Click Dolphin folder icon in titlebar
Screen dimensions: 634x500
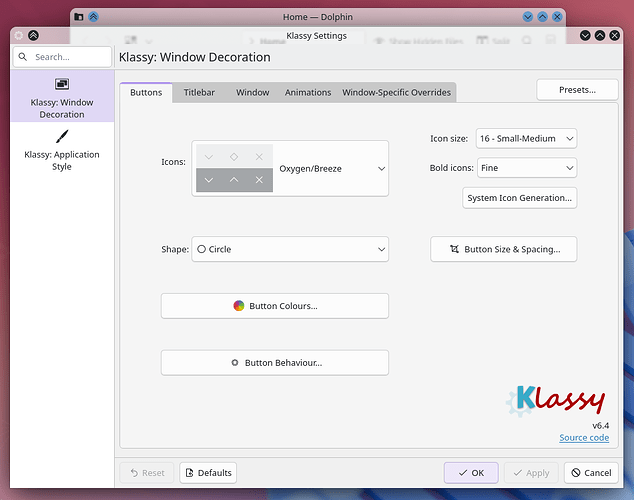[79, 17]
